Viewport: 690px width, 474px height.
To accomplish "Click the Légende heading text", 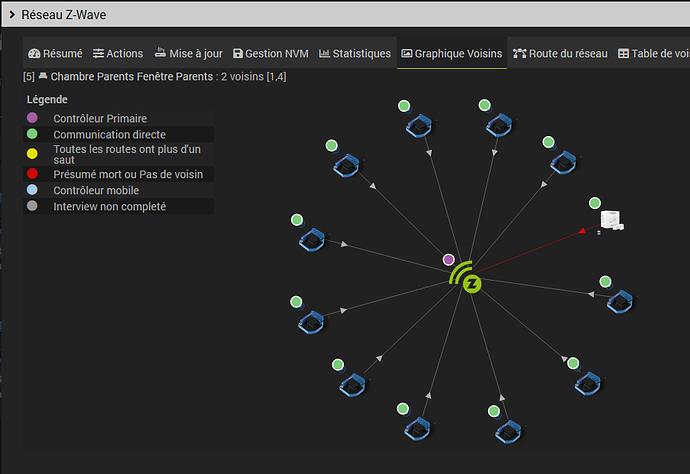I will tap(47, 99).
